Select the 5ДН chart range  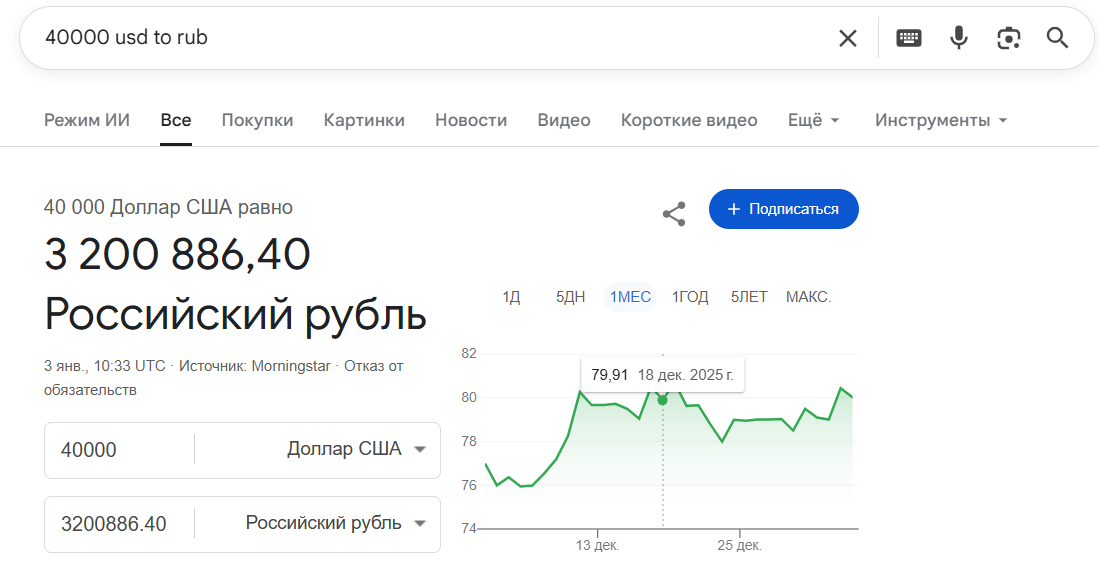(x=570, y=297)
